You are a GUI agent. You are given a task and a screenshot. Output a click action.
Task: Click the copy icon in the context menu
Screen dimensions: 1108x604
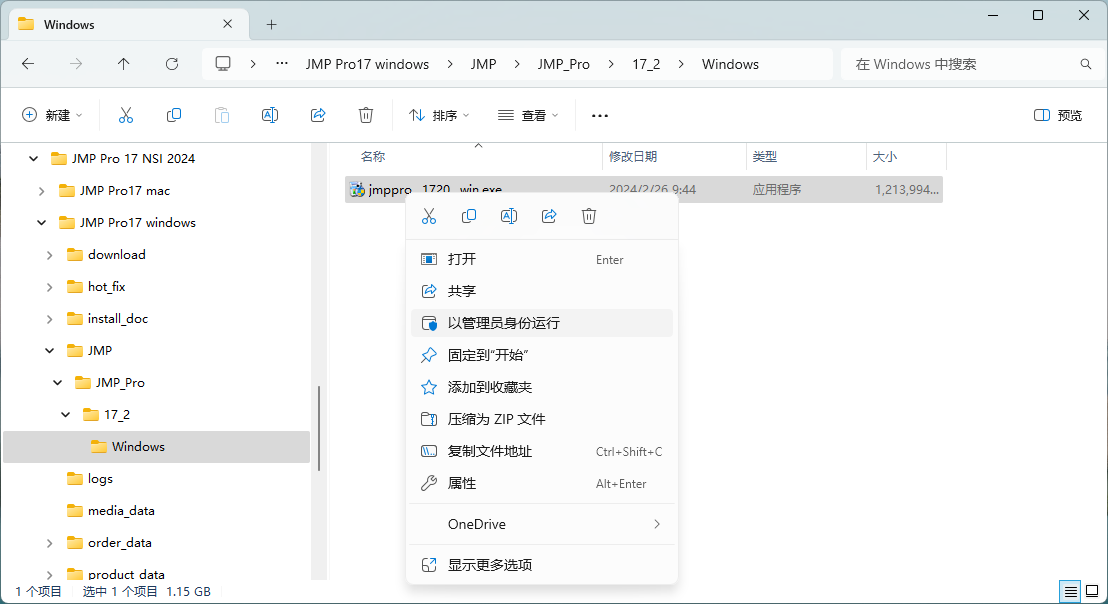pyautogui.click(x=468, y=216)
